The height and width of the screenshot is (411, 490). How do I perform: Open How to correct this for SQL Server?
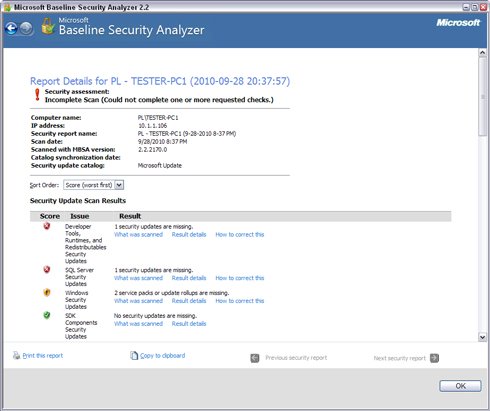click(240, 278)
